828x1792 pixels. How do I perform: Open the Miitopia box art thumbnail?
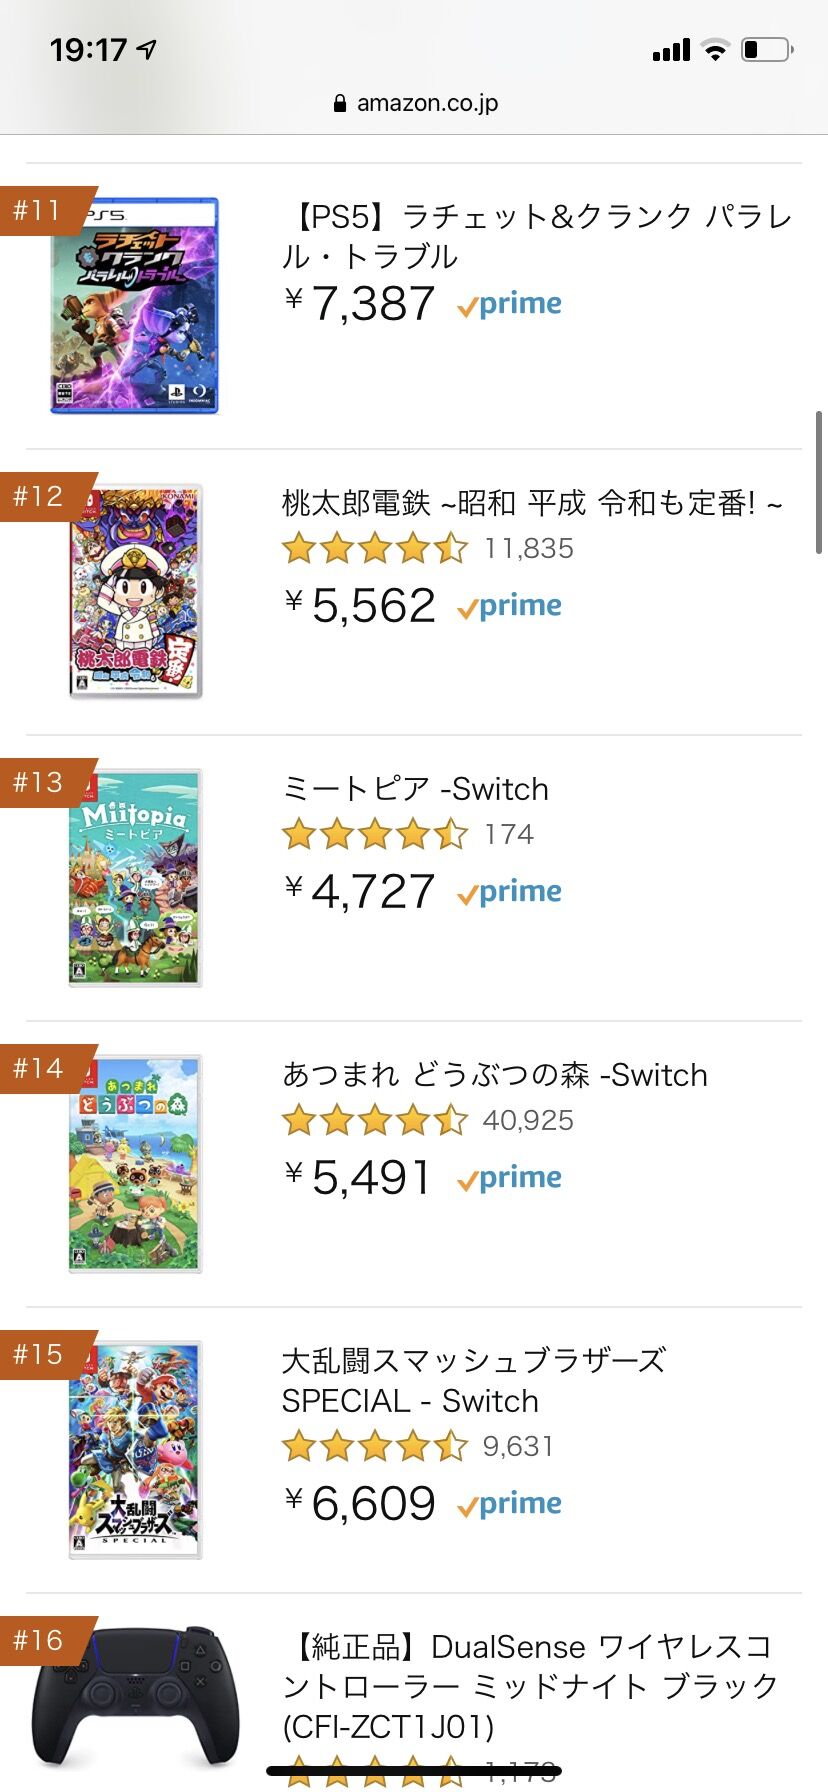(135, 878)
